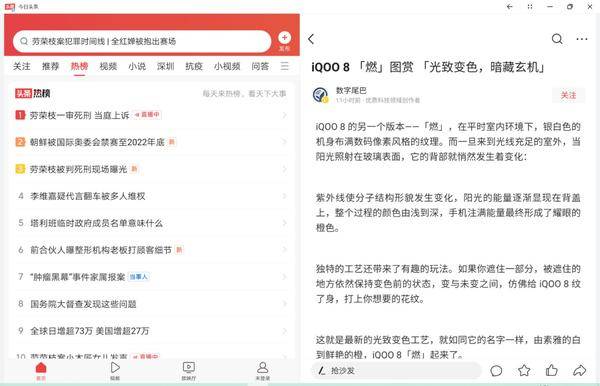The width and height of the screenshot is (600, 386).
Task: Open the 小视频 tab
Action: click(x=227, y=66)
